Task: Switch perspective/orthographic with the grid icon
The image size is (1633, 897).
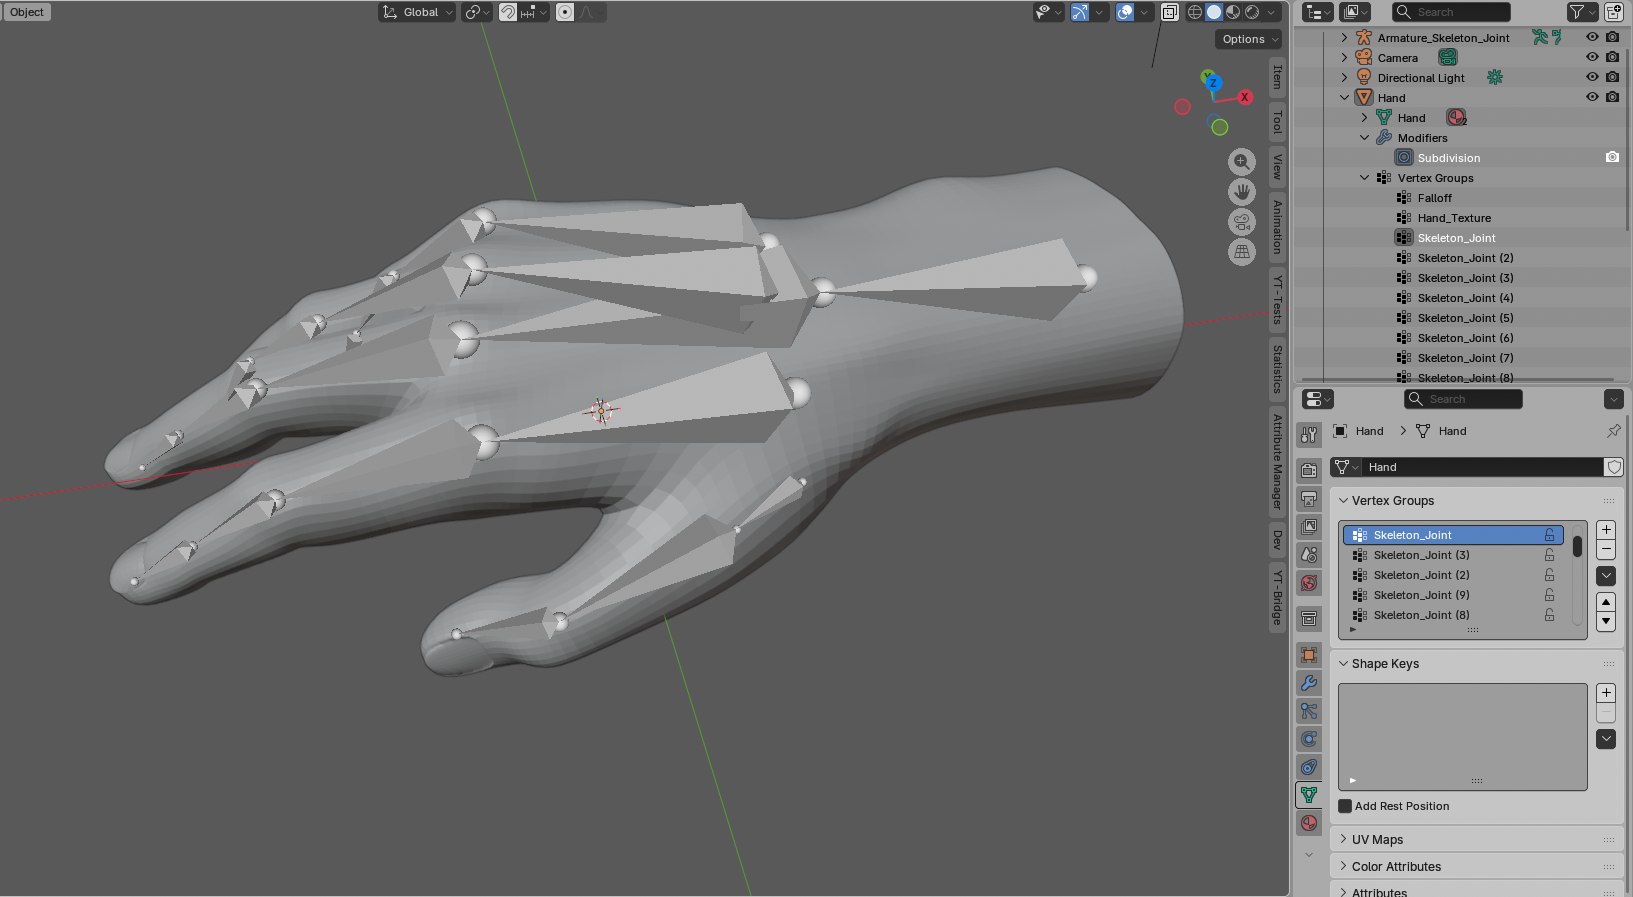Action: pyautogui.click(x=1241, y=252)
